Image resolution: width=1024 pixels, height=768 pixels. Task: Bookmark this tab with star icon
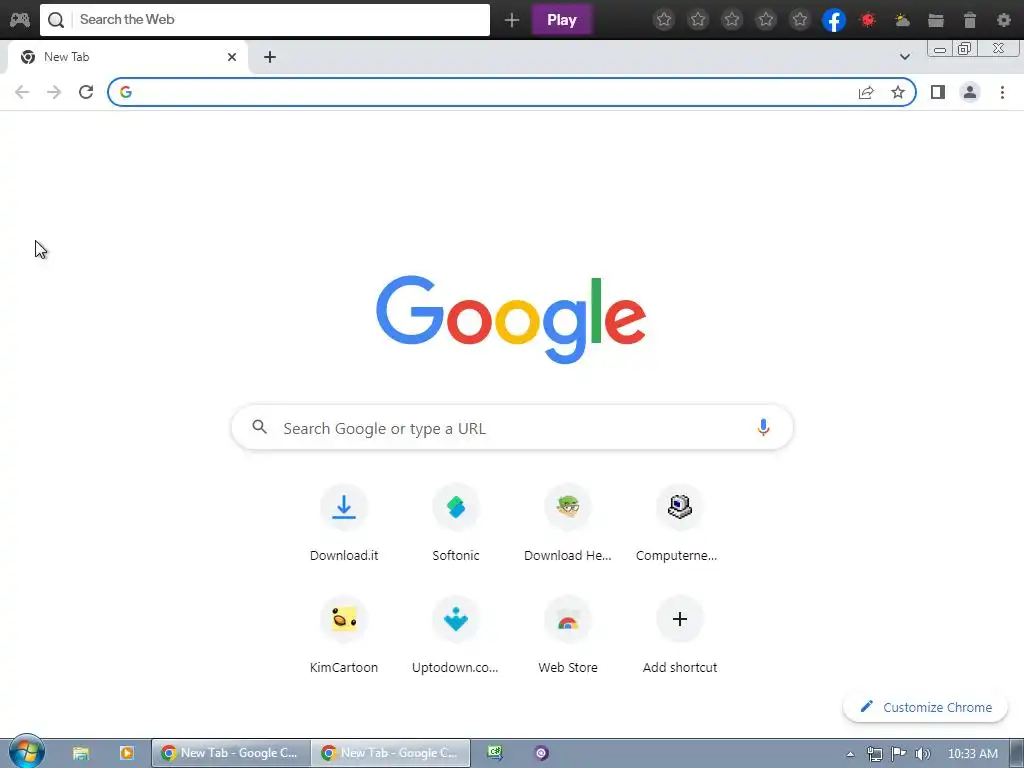point(898,92)
